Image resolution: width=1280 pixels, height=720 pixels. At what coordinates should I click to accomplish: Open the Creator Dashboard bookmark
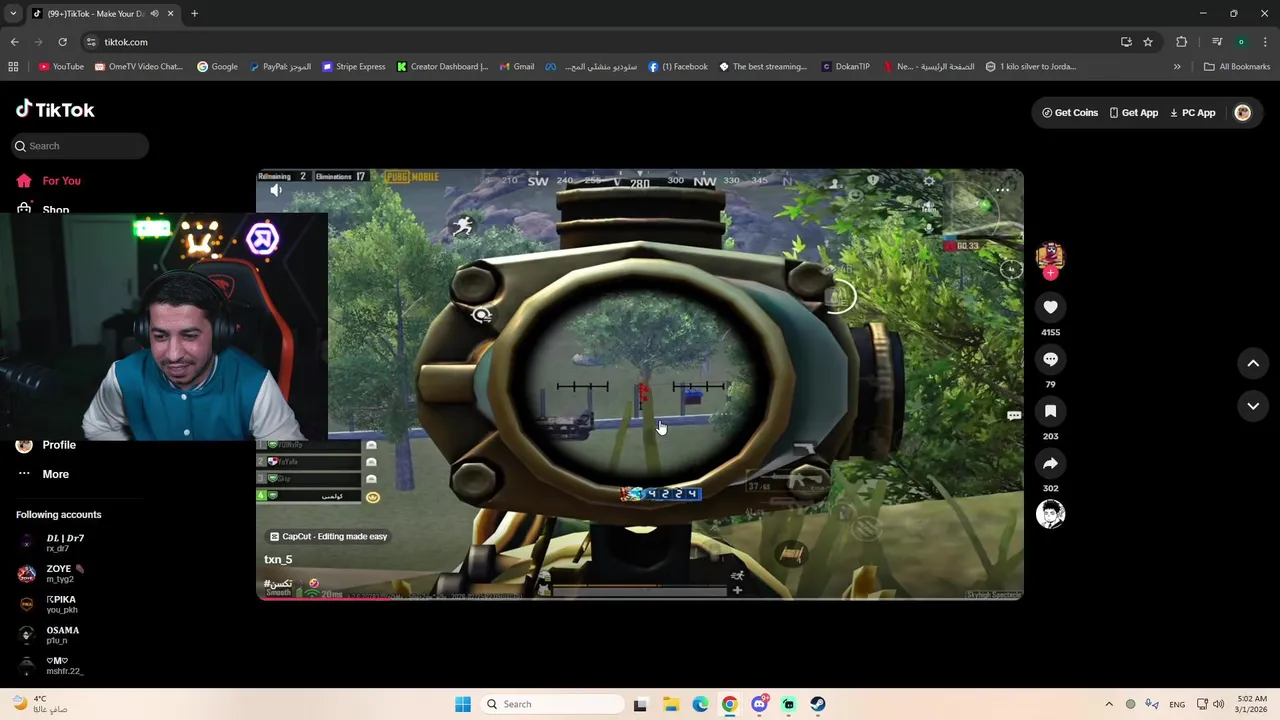click(442, 67)
